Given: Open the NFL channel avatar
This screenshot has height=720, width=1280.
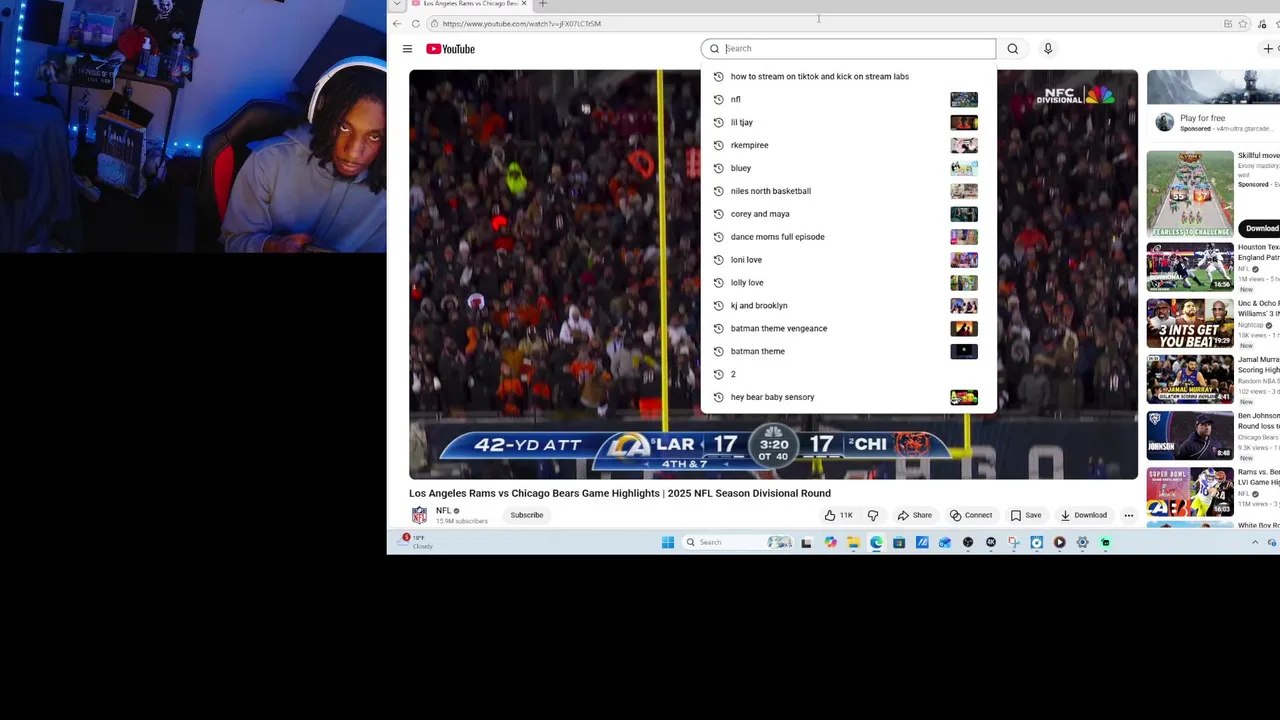Looking at the screenshot, I should click(x=419, y=515).
